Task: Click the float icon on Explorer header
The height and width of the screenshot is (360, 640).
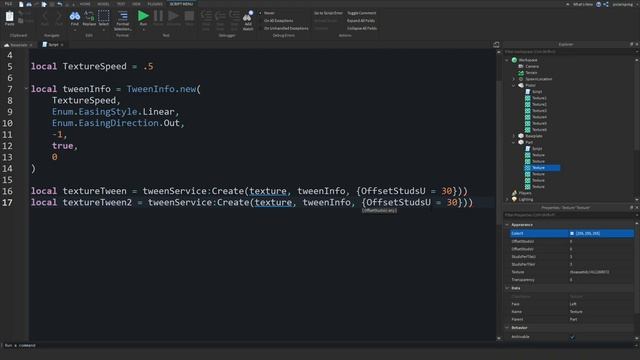Action: pos(631,44)
